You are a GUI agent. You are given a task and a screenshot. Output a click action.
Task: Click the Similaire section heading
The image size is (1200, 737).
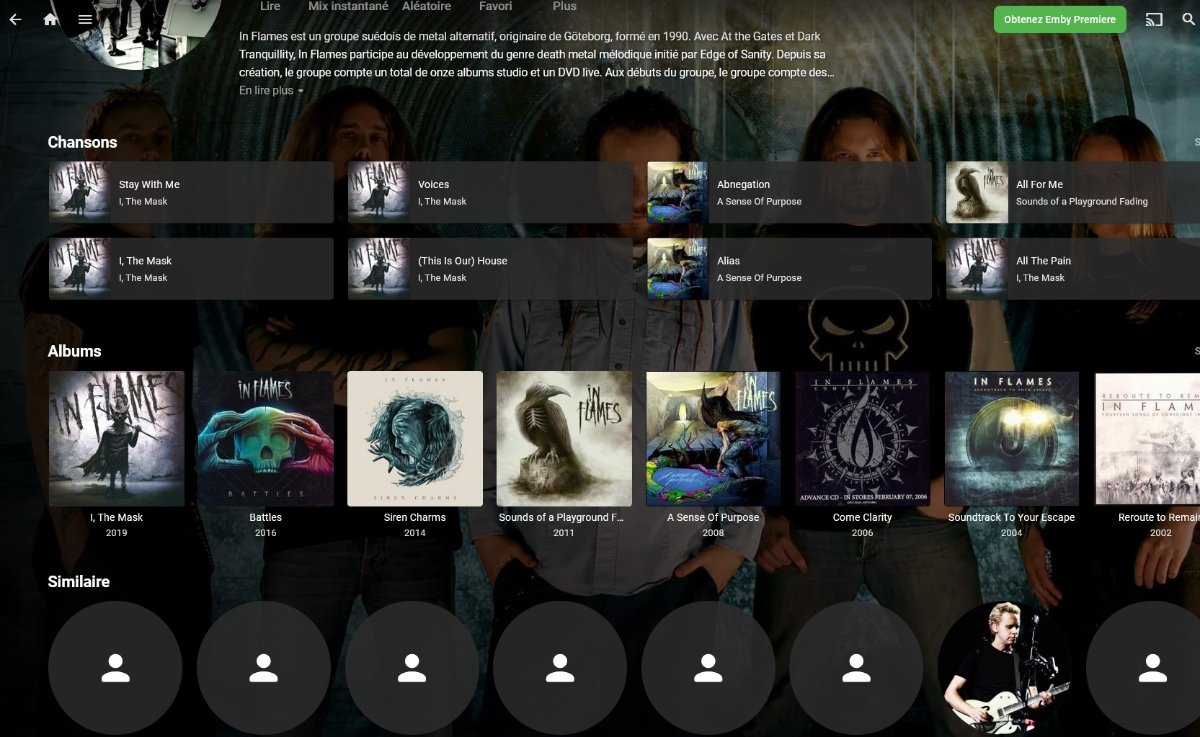[x=79, y=581]
